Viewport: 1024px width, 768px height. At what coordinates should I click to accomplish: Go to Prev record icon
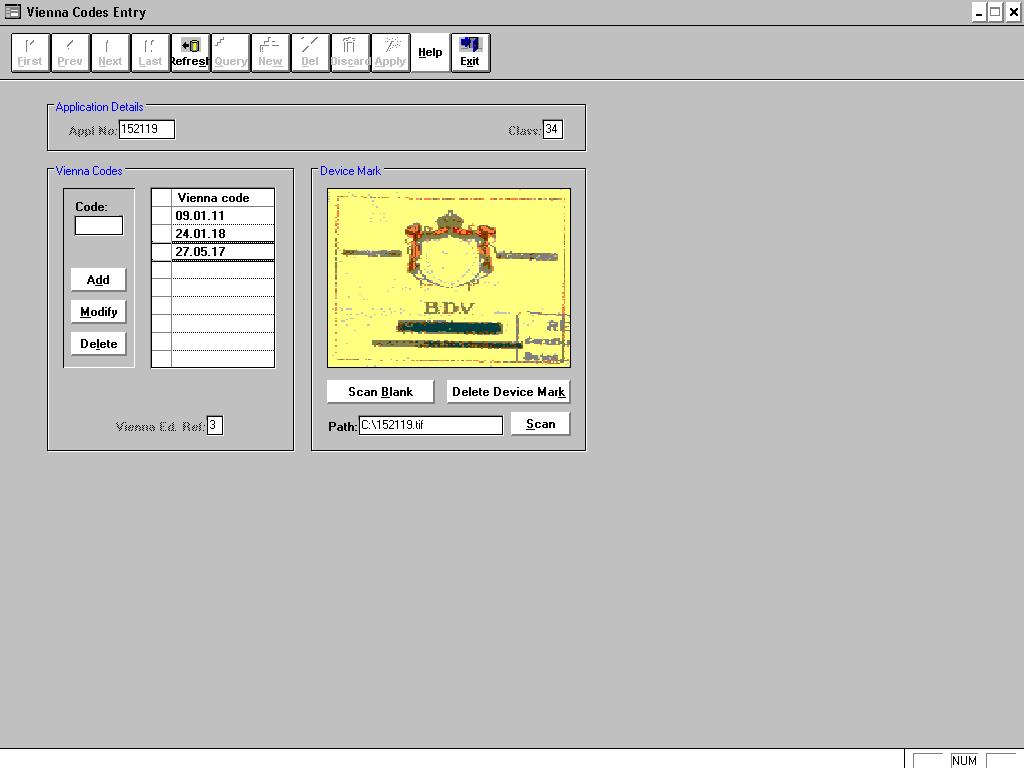70,52
